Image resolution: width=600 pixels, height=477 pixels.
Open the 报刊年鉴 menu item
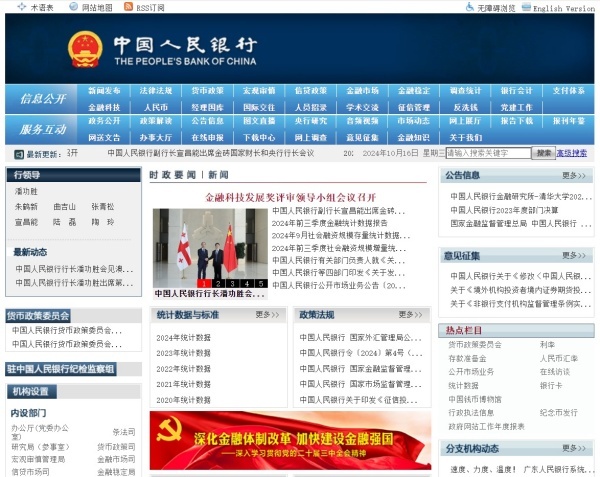click(x=569, y=121)
